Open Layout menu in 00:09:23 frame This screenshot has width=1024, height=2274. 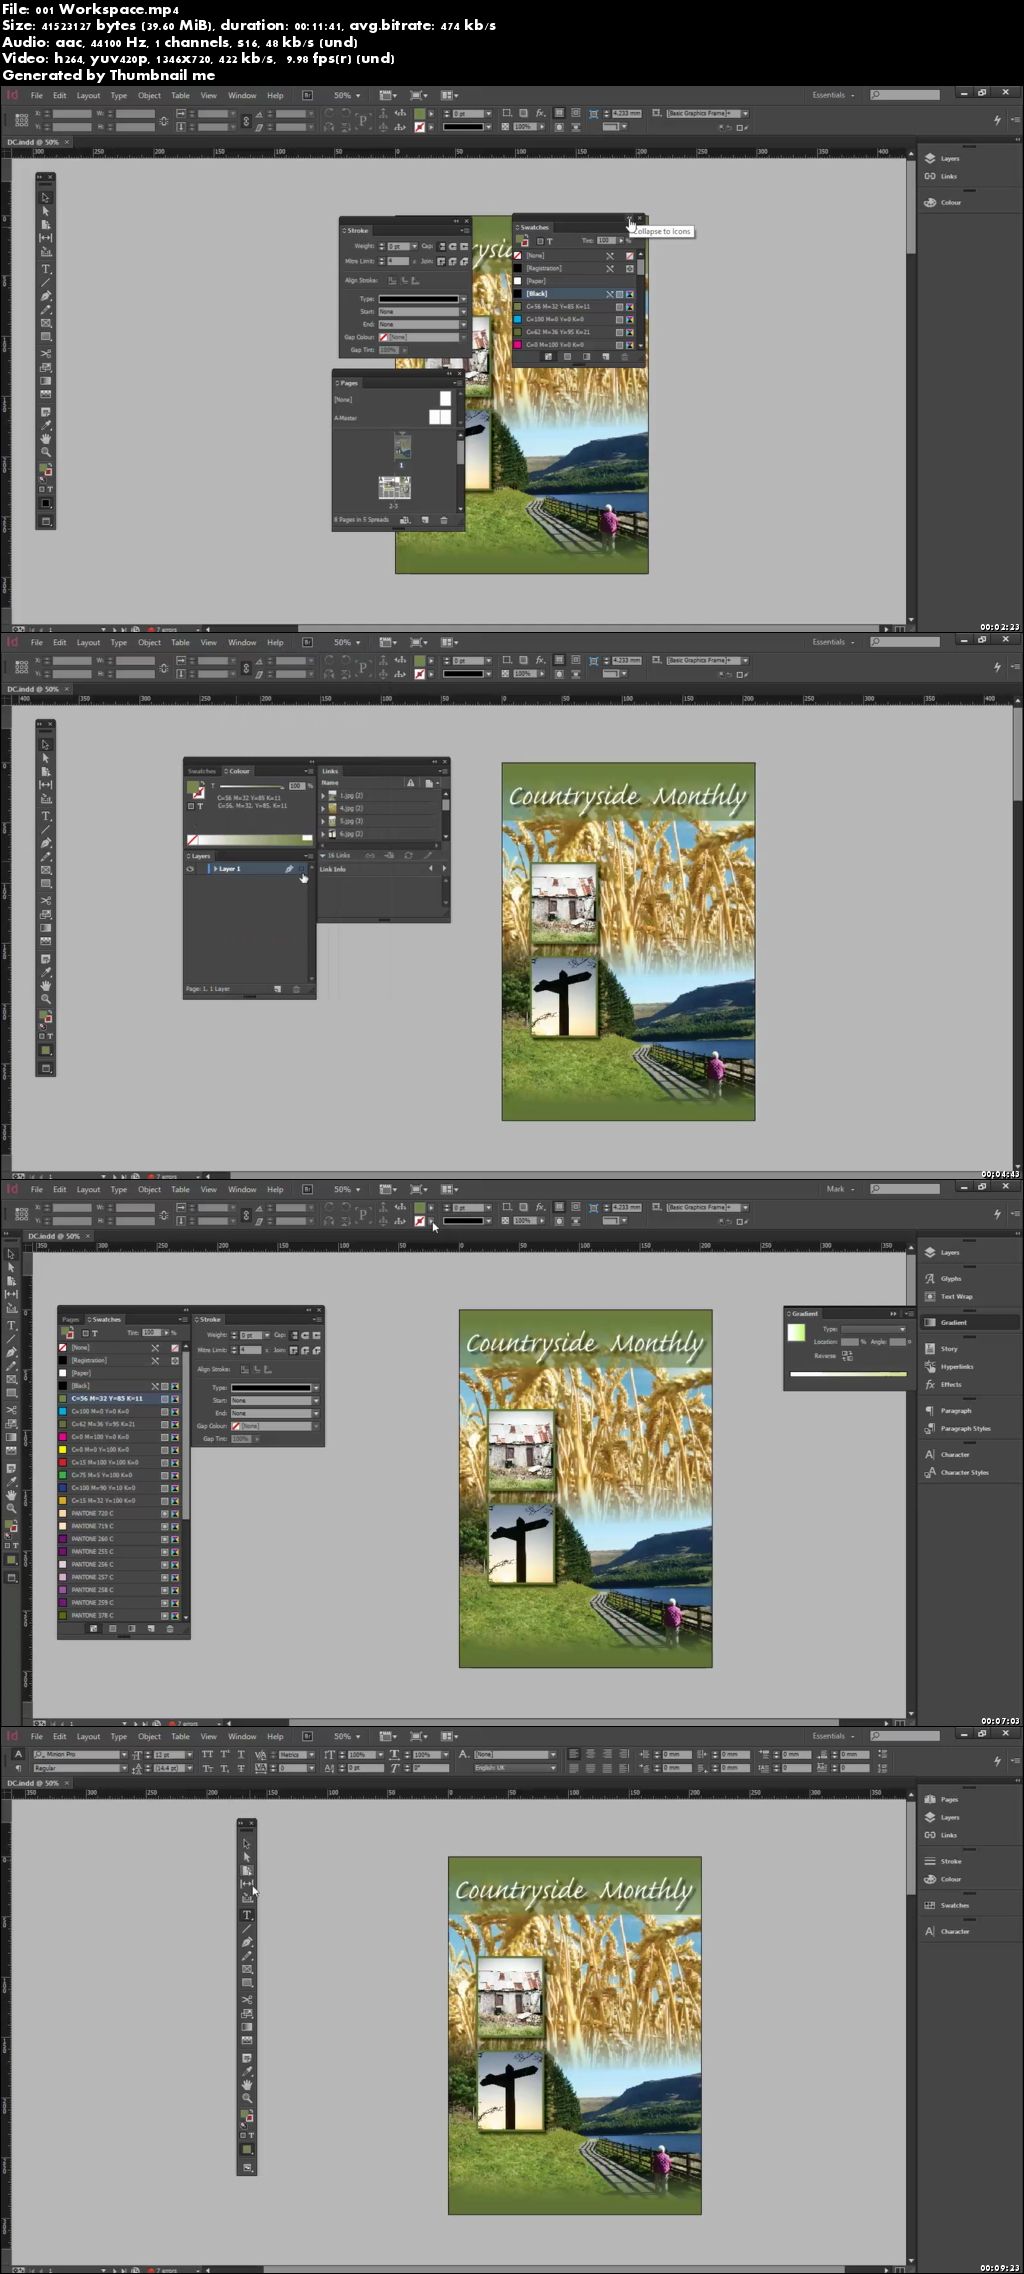[88, 1736]
